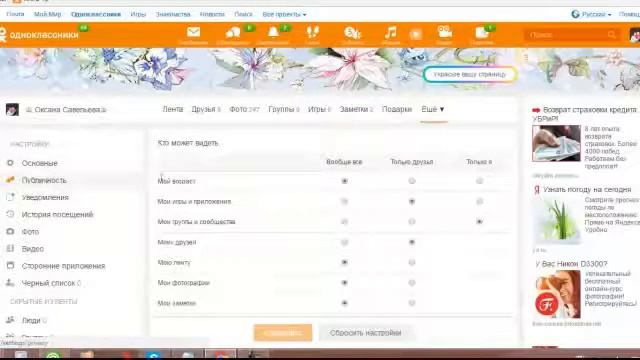This screenshot has height=360, width=640.
Task: Click Публичность icon in sidebar
Action: [x=10, y=180]
